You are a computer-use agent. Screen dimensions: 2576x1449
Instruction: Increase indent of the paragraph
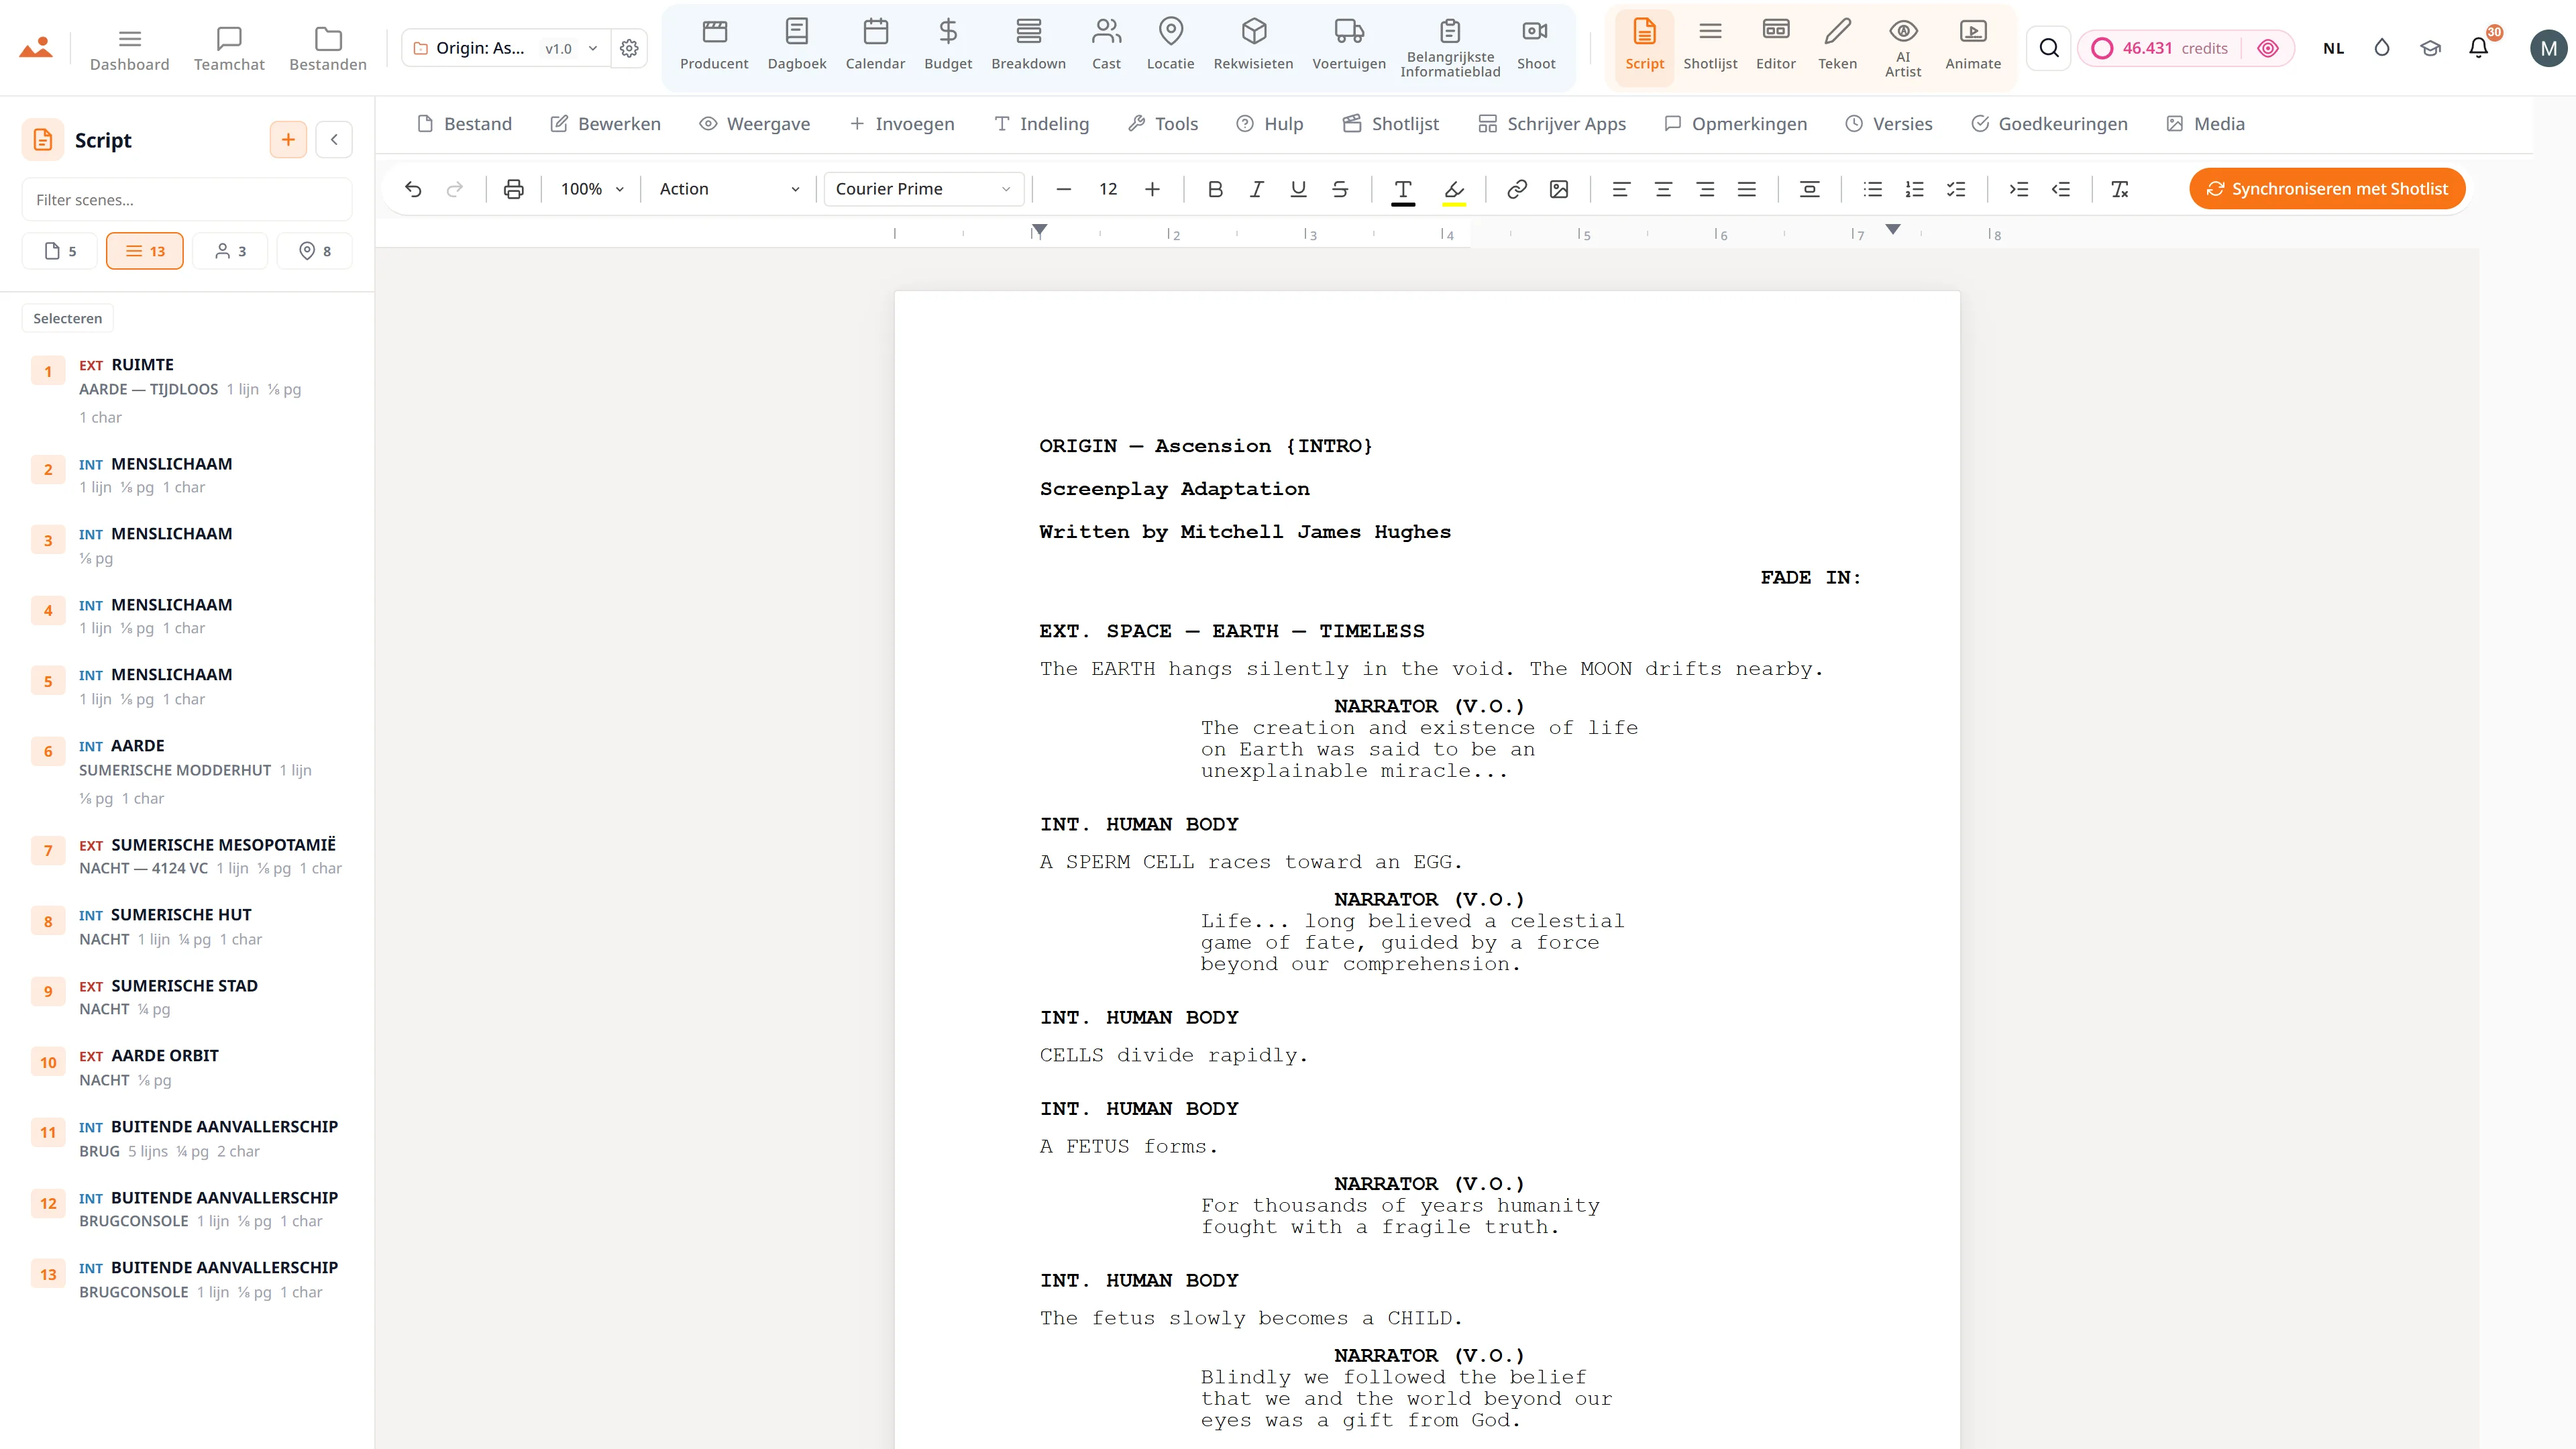click(x=2019, y=189)
